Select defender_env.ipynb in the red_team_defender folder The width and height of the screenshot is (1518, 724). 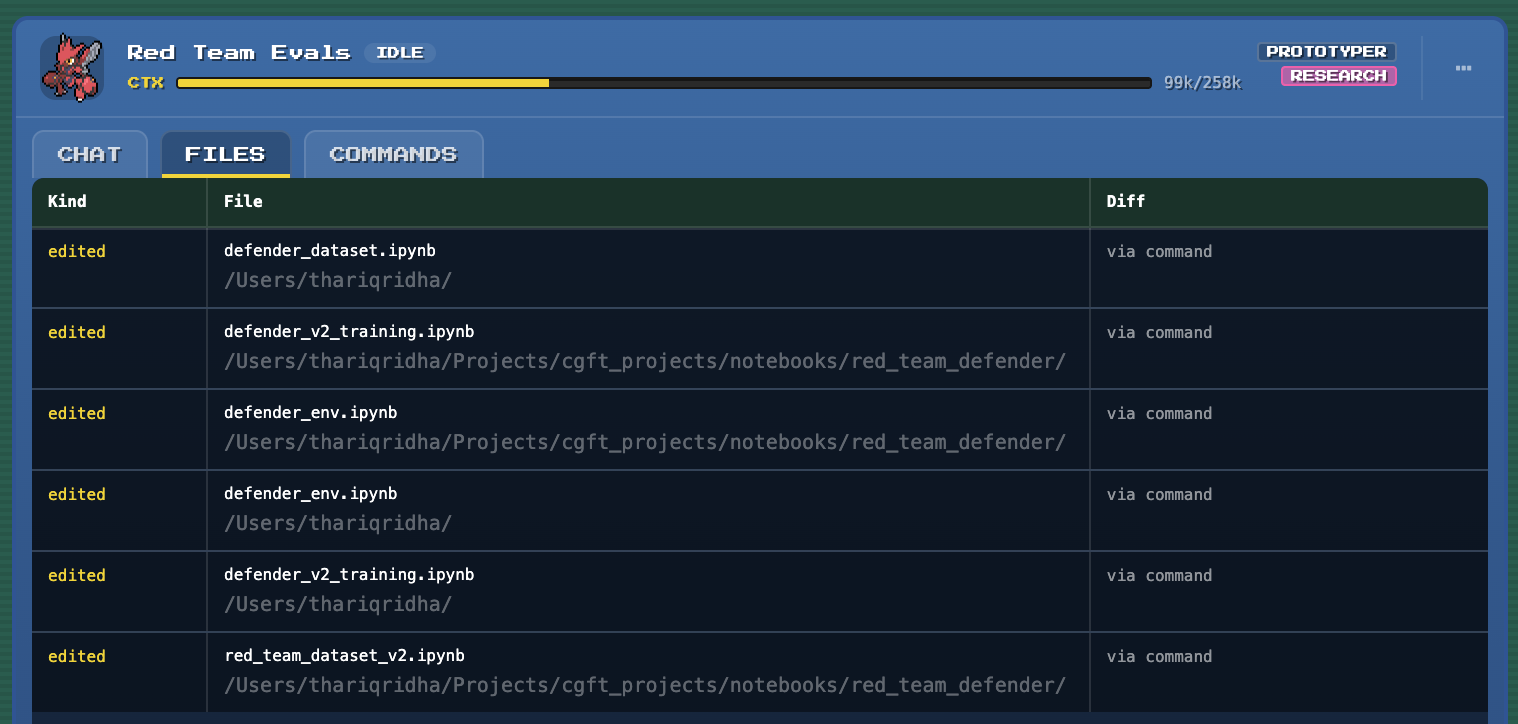point(760,429)
